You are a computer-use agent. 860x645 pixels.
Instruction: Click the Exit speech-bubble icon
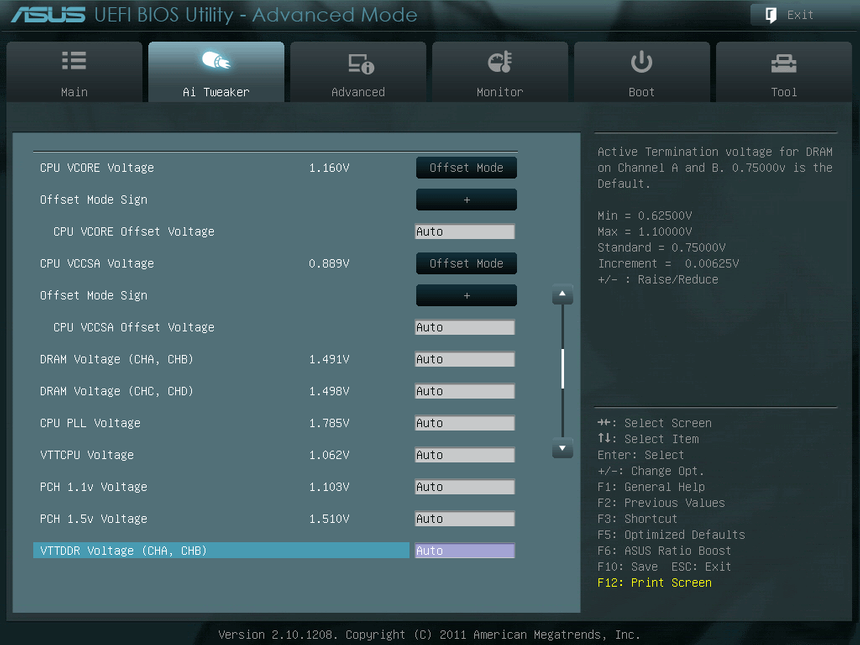tap(769, 14)
